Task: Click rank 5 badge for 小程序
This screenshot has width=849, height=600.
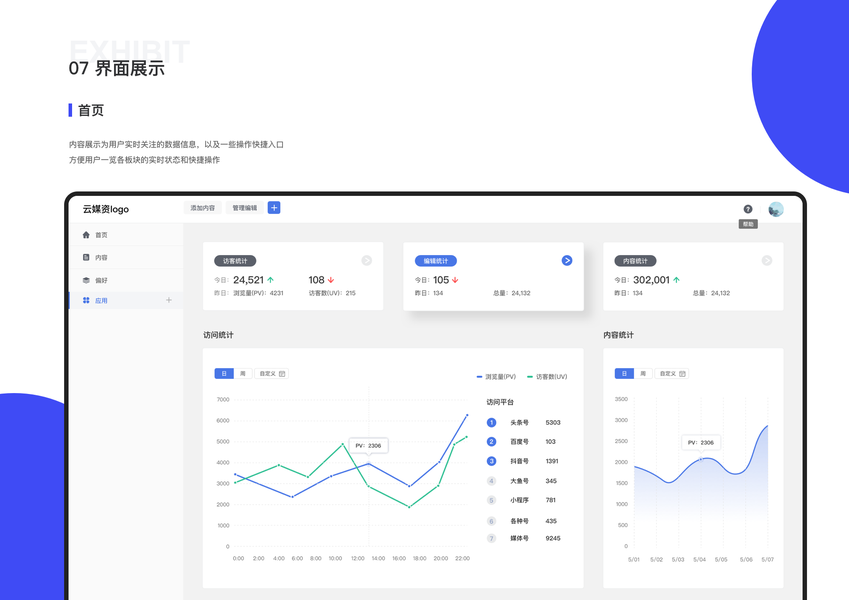Action: click(x=492, y=500)
